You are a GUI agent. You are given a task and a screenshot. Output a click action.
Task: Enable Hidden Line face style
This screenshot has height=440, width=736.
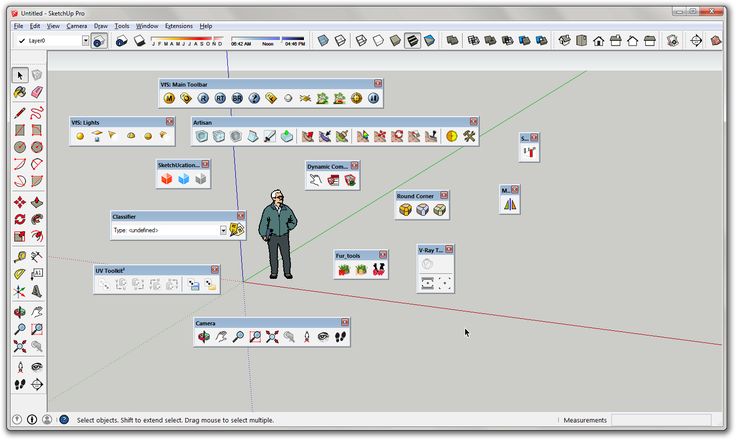tap(378, 41)
